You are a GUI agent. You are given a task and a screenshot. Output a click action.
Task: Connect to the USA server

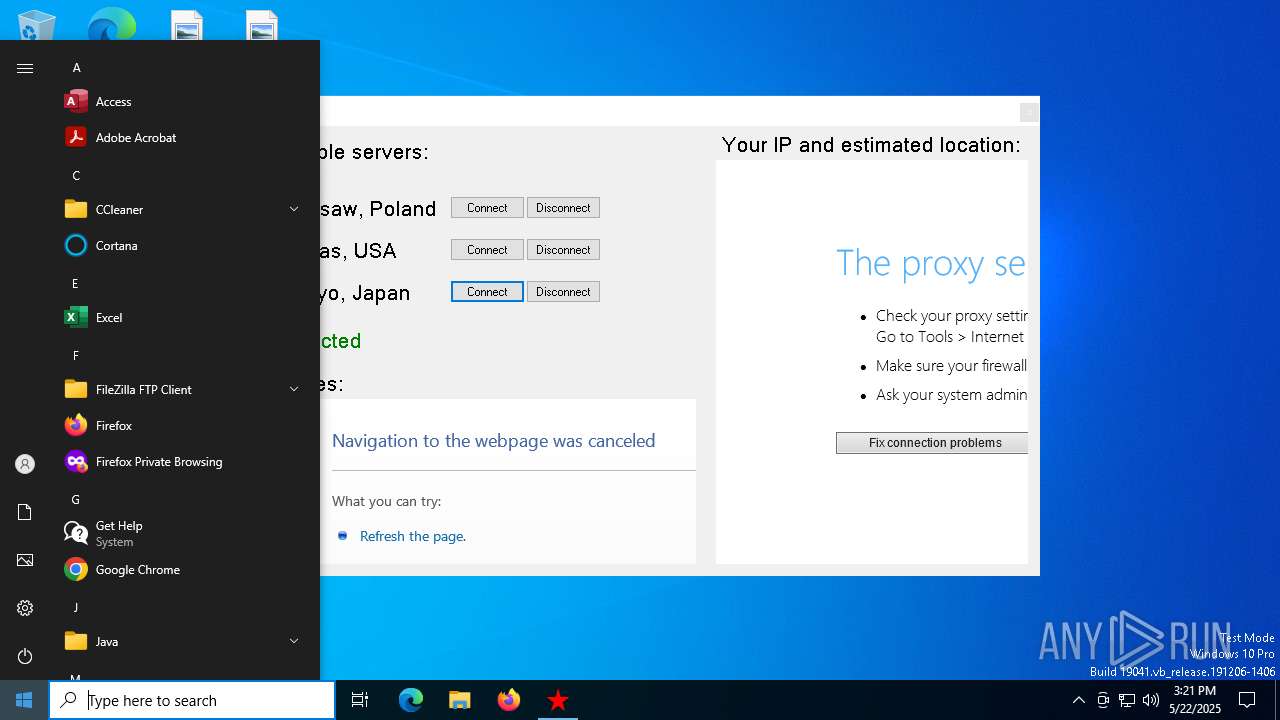487,250
